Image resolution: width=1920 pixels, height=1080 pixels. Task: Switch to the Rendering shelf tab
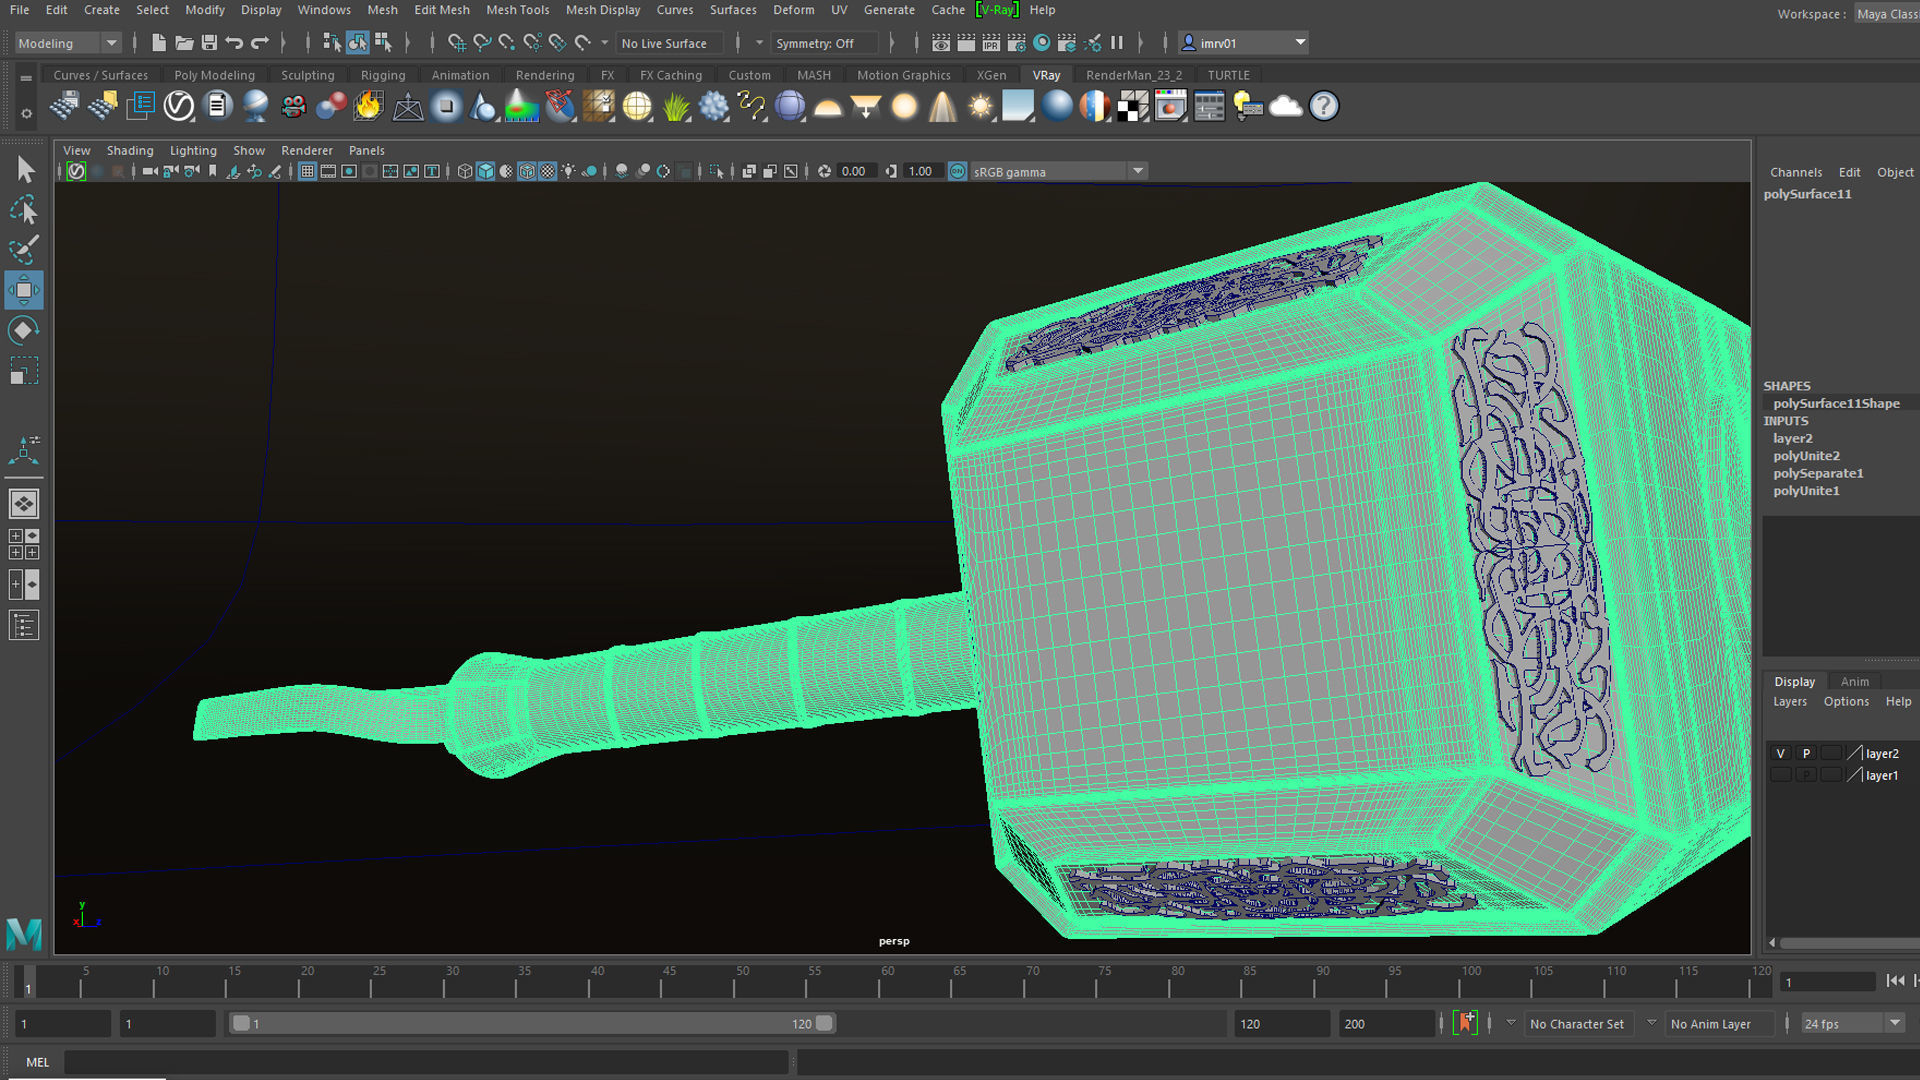point(545,75)
